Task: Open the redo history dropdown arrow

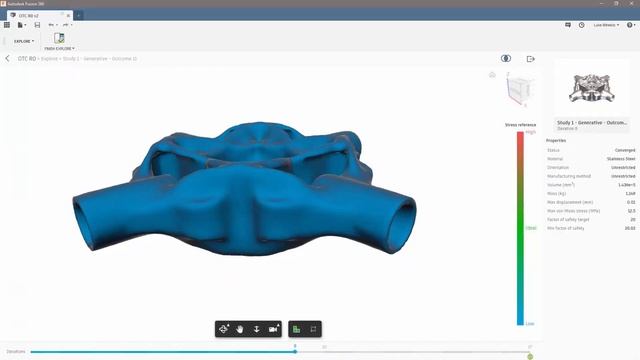Action: [71, 25]
